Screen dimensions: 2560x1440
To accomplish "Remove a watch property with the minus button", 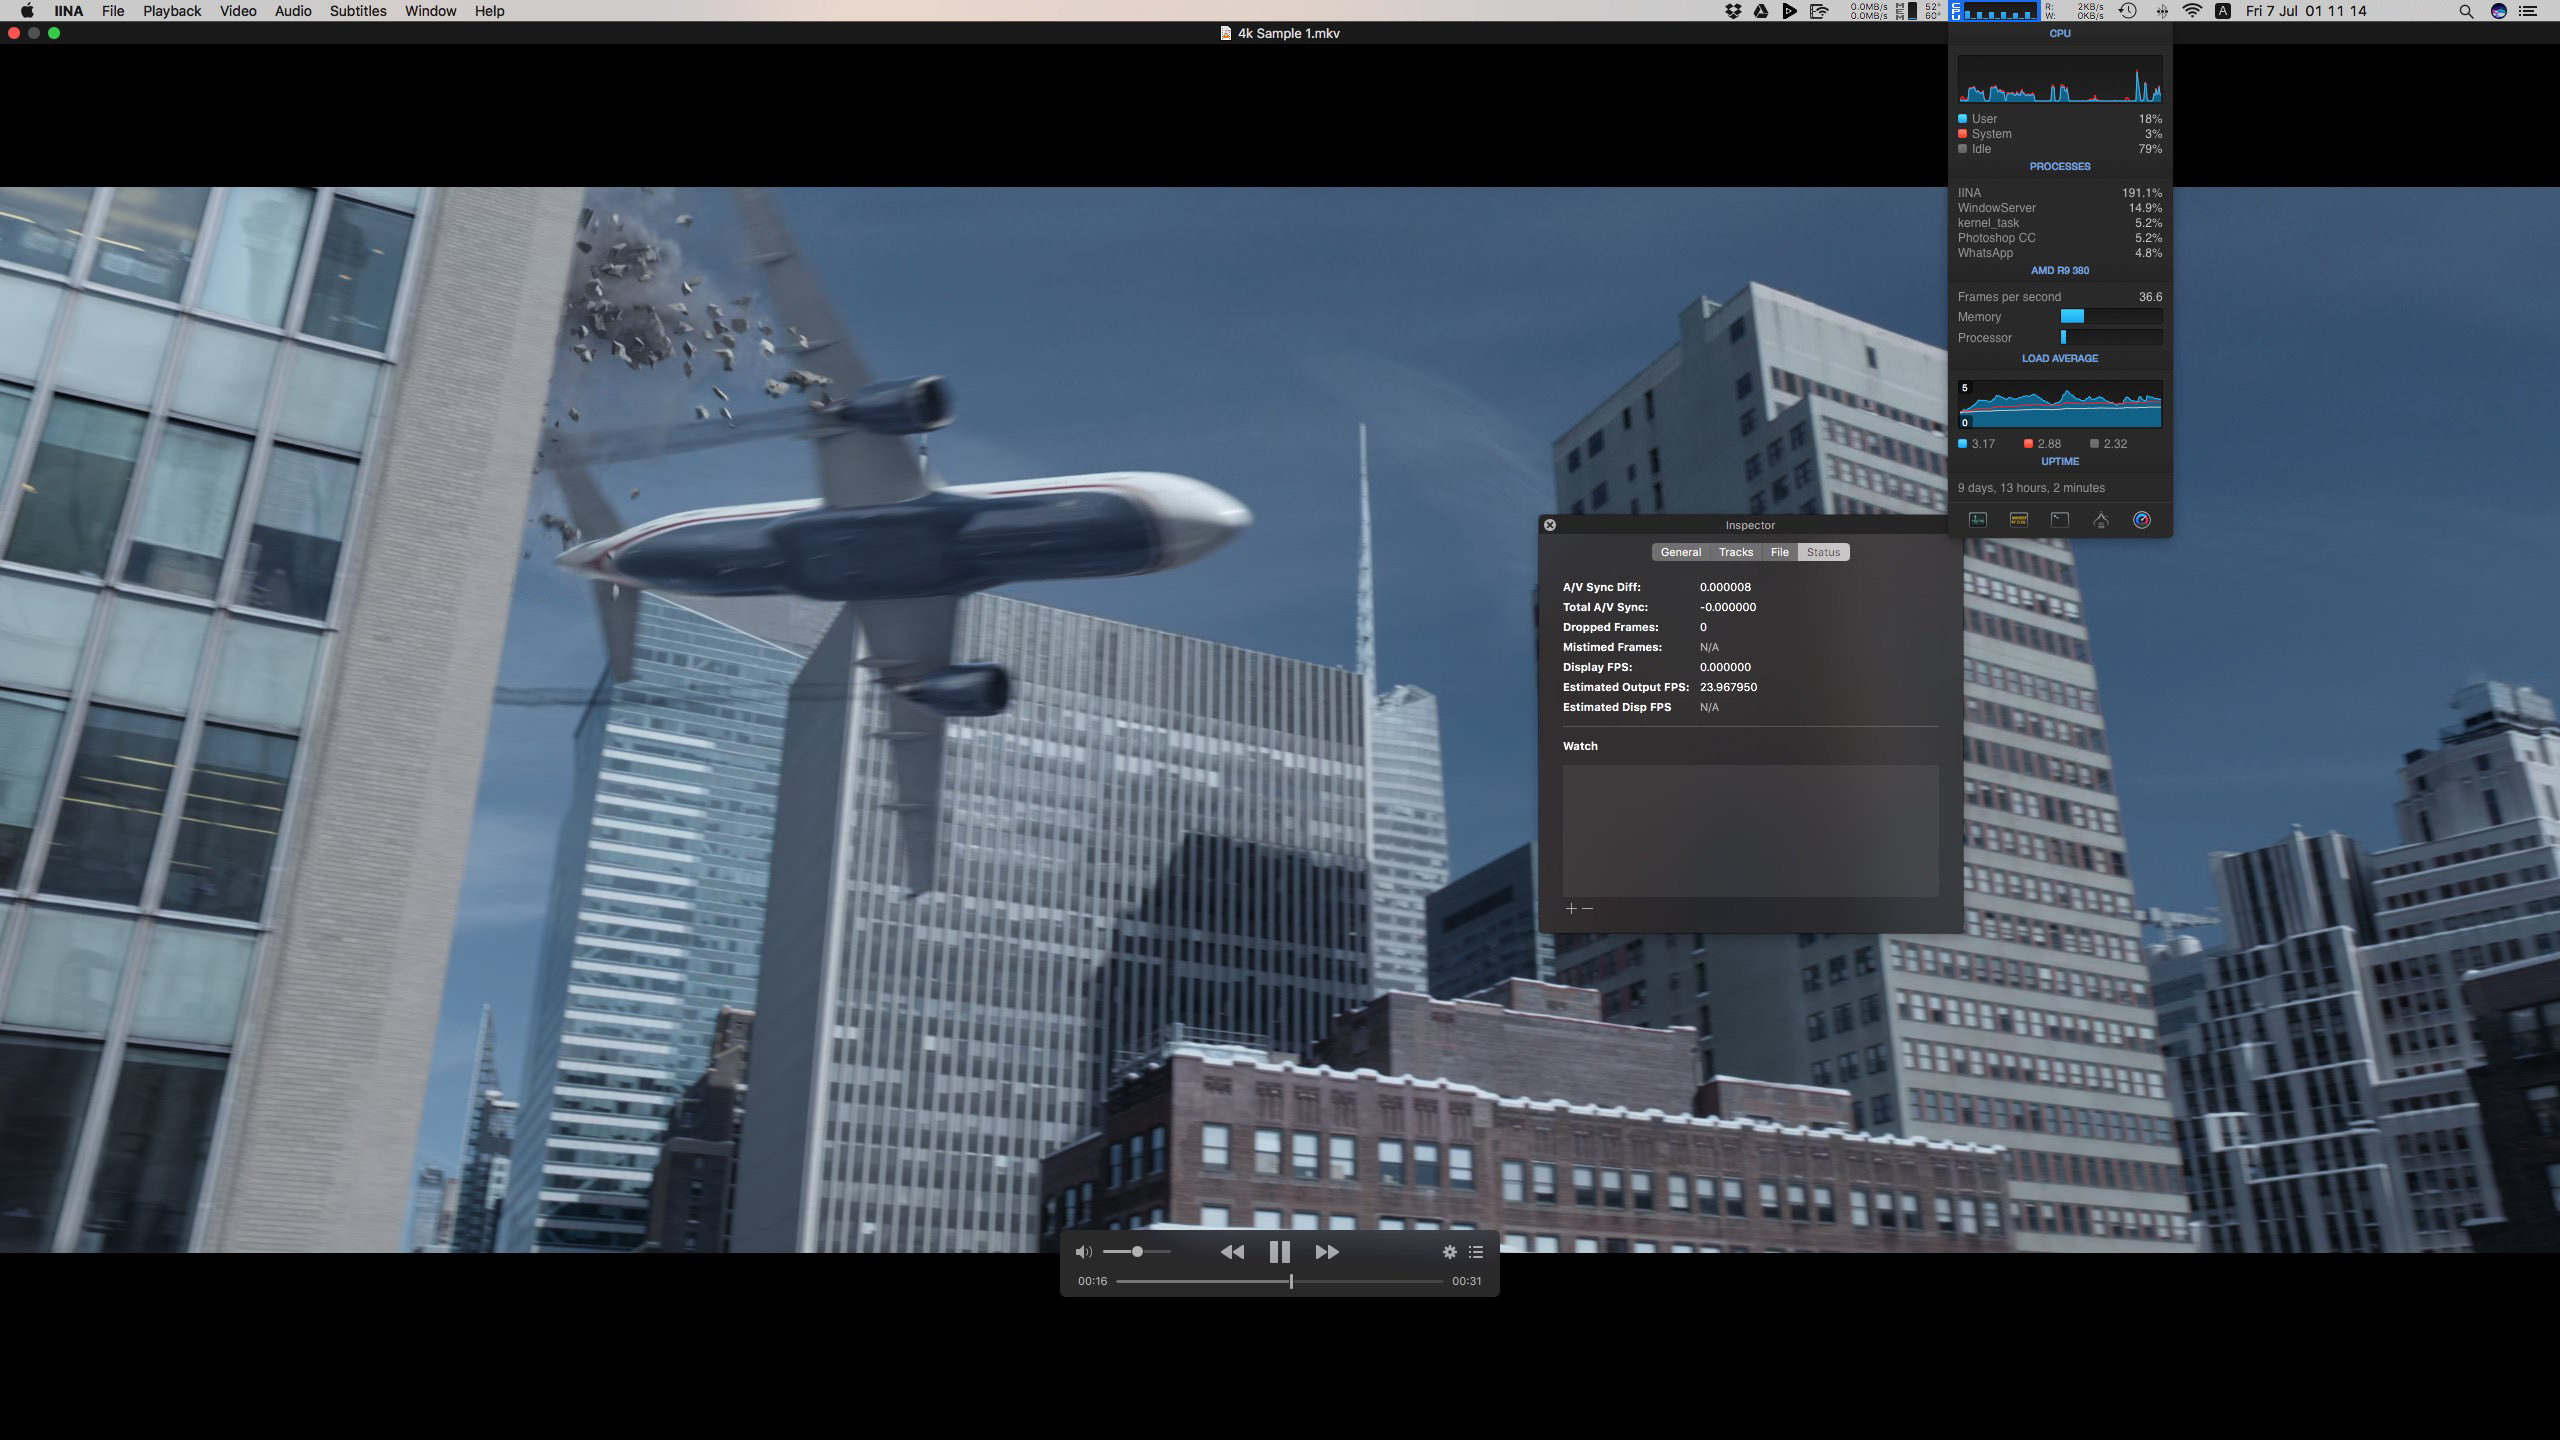I will point(1588,909).
